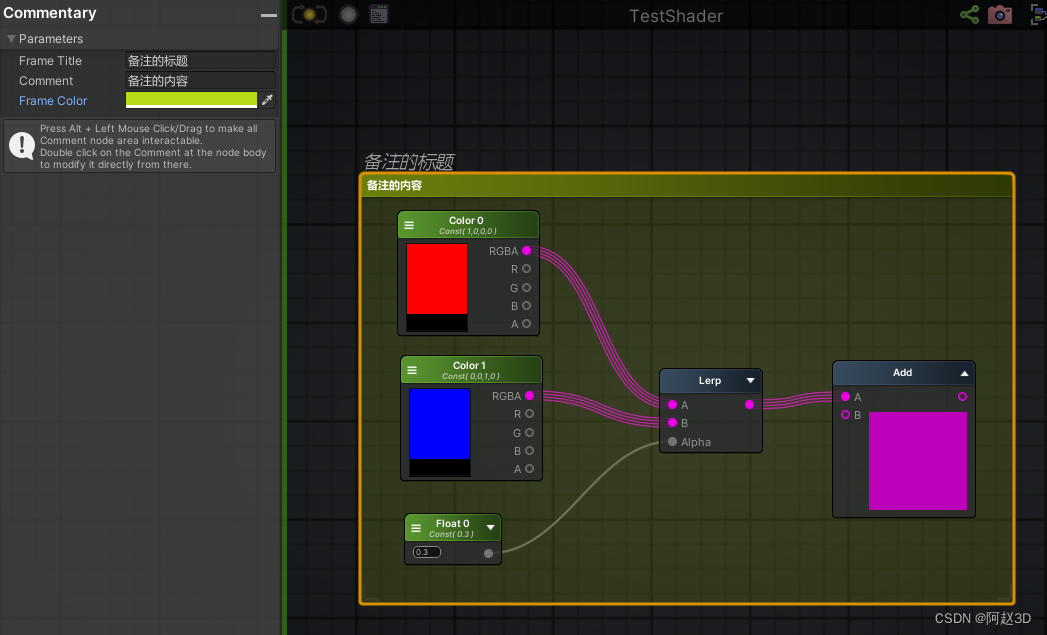Image resolution: width=1047 pixels, height=635 pixels.
Task: Click the comment frame header bar
Action: point(686,186)
